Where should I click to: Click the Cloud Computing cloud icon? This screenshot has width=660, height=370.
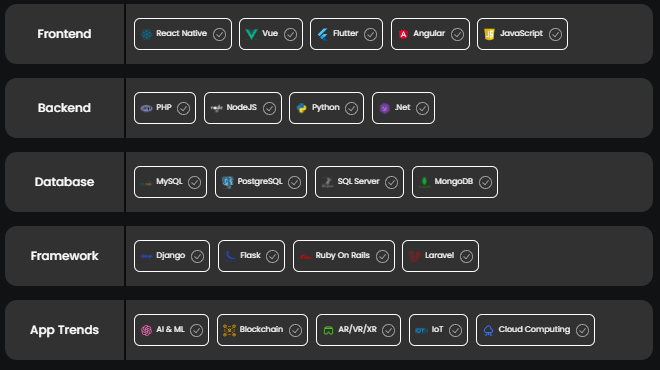[x=488, y=330]
